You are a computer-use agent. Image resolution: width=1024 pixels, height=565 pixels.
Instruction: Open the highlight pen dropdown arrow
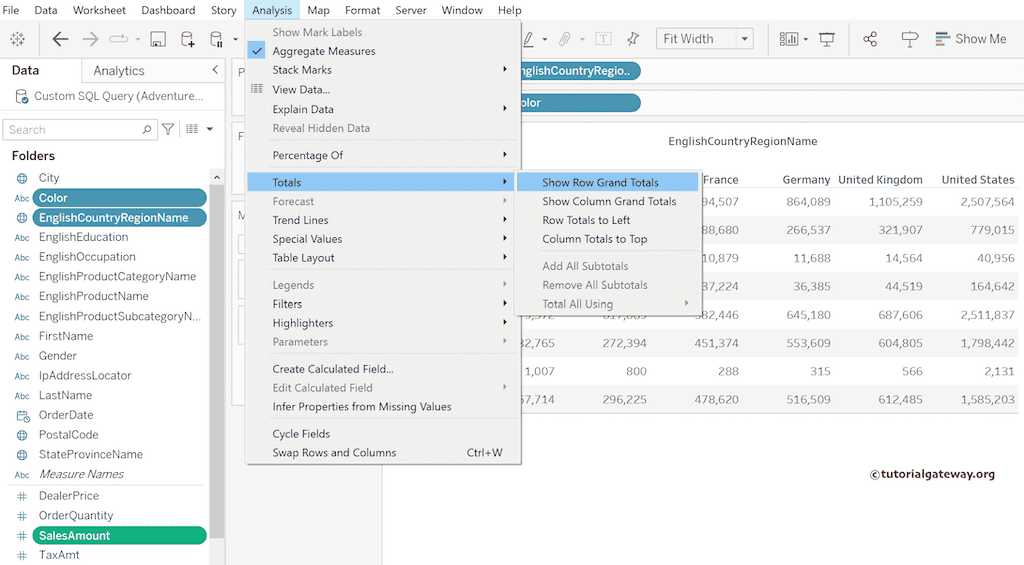tap(545, 40)
